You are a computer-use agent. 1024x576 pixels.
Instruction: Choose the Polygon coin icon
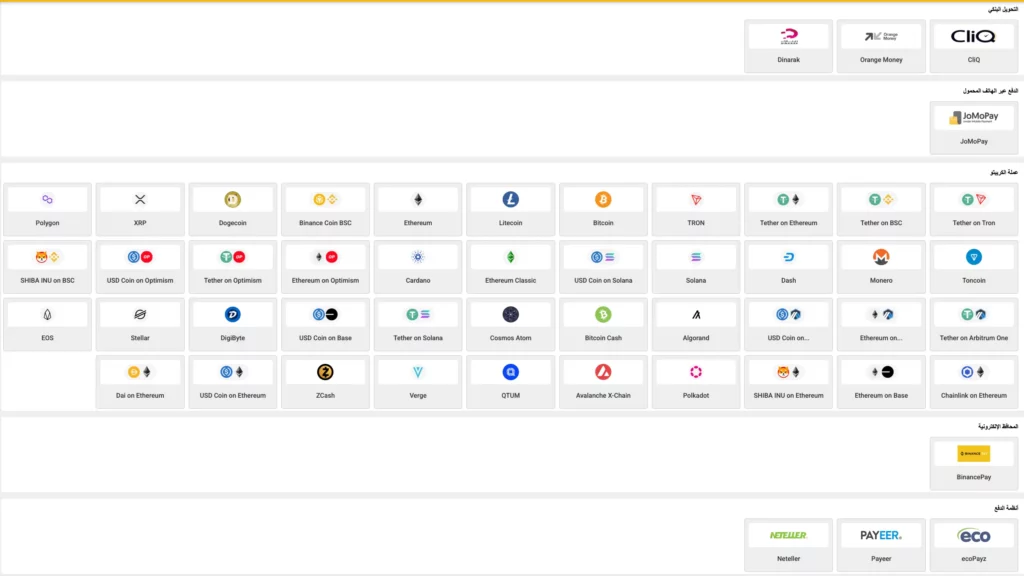pos(47,200)
